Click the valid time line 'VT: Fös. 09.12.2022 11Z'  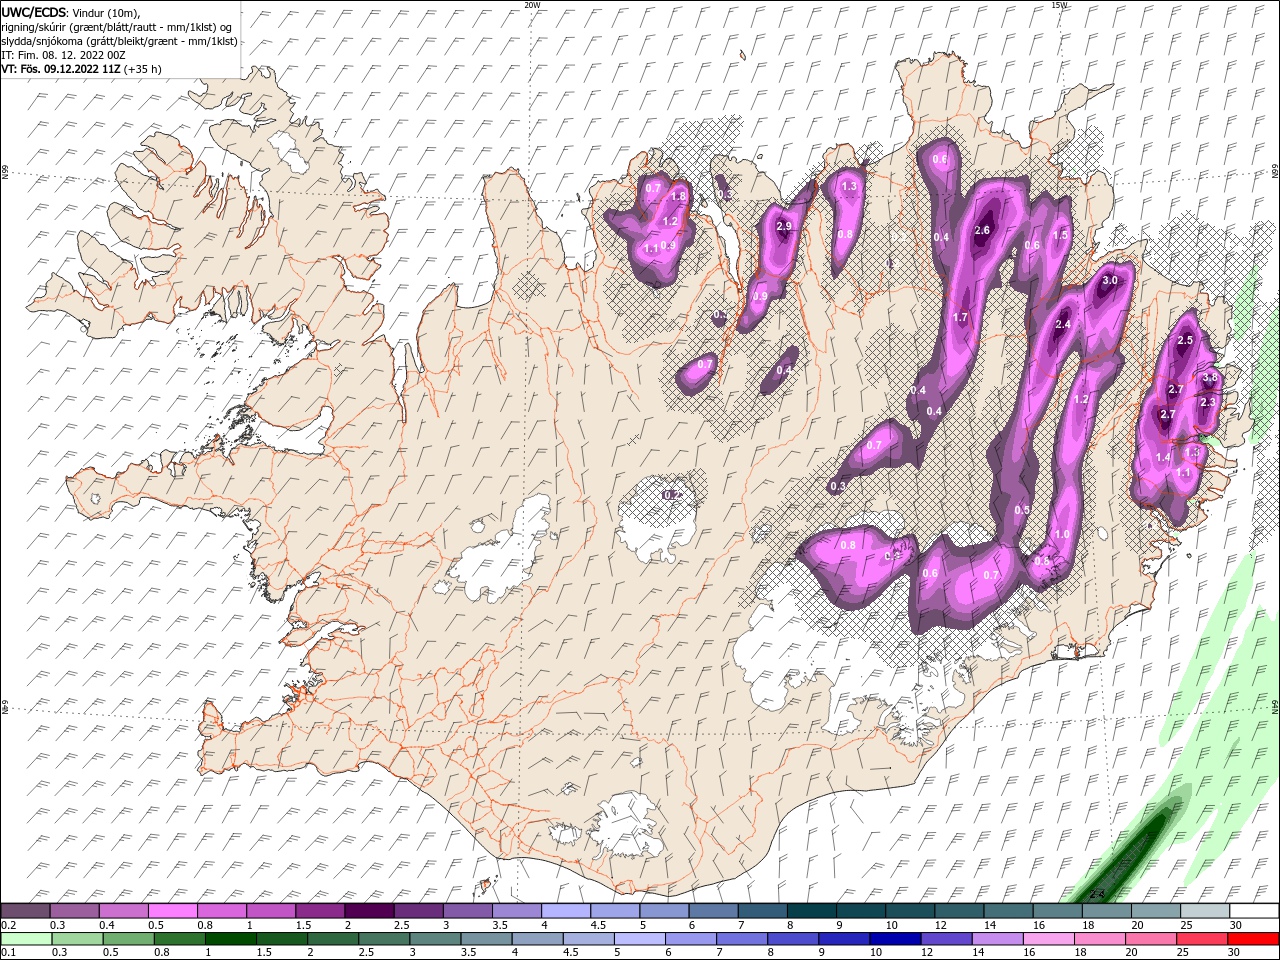pyautogui.click(x=61, y=69)
